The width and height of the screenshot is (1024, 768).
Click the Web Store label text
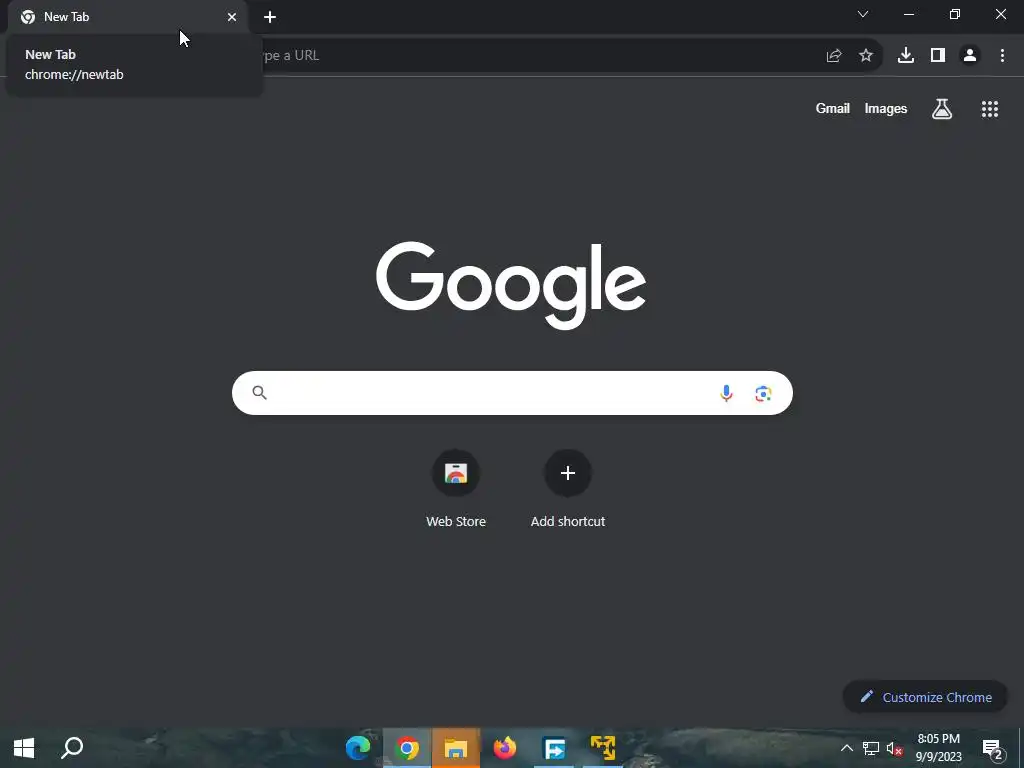456,521
